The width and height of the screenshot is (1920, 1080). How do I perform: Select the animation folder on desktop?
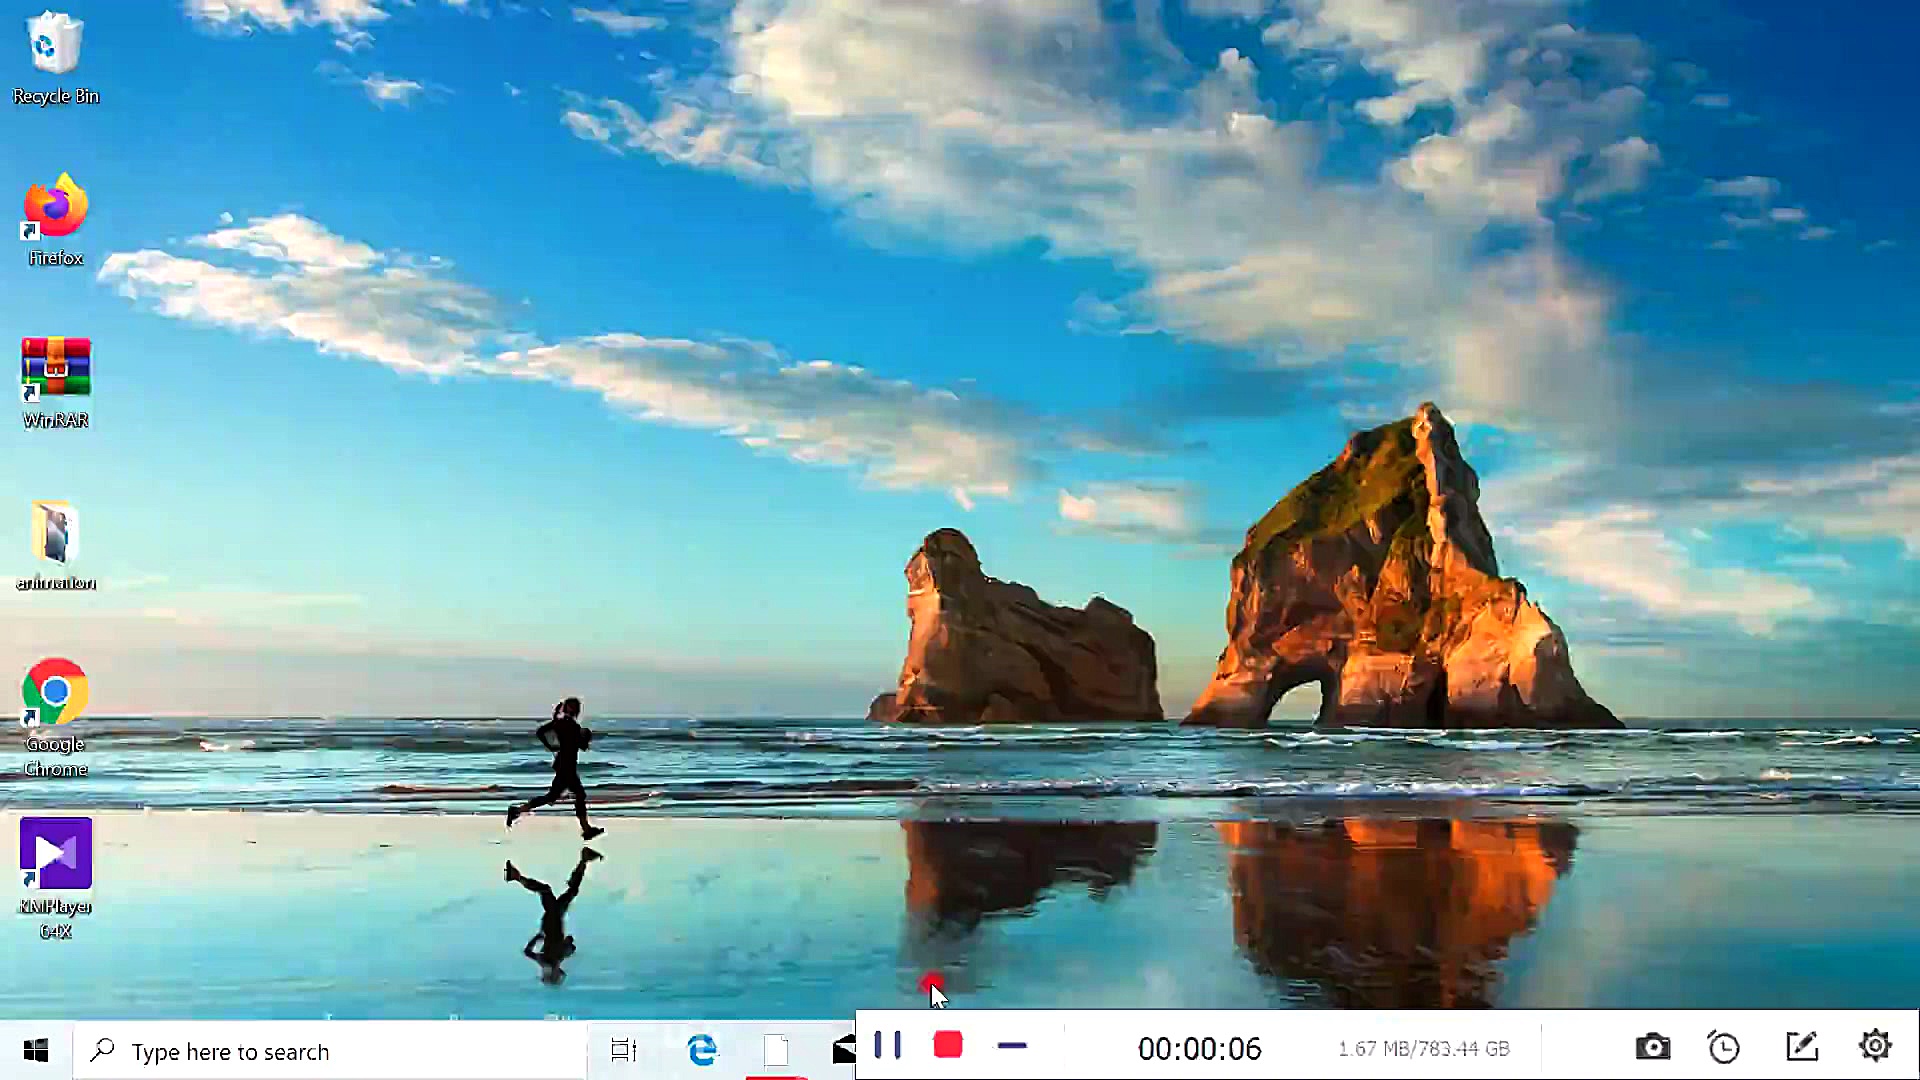55,533
